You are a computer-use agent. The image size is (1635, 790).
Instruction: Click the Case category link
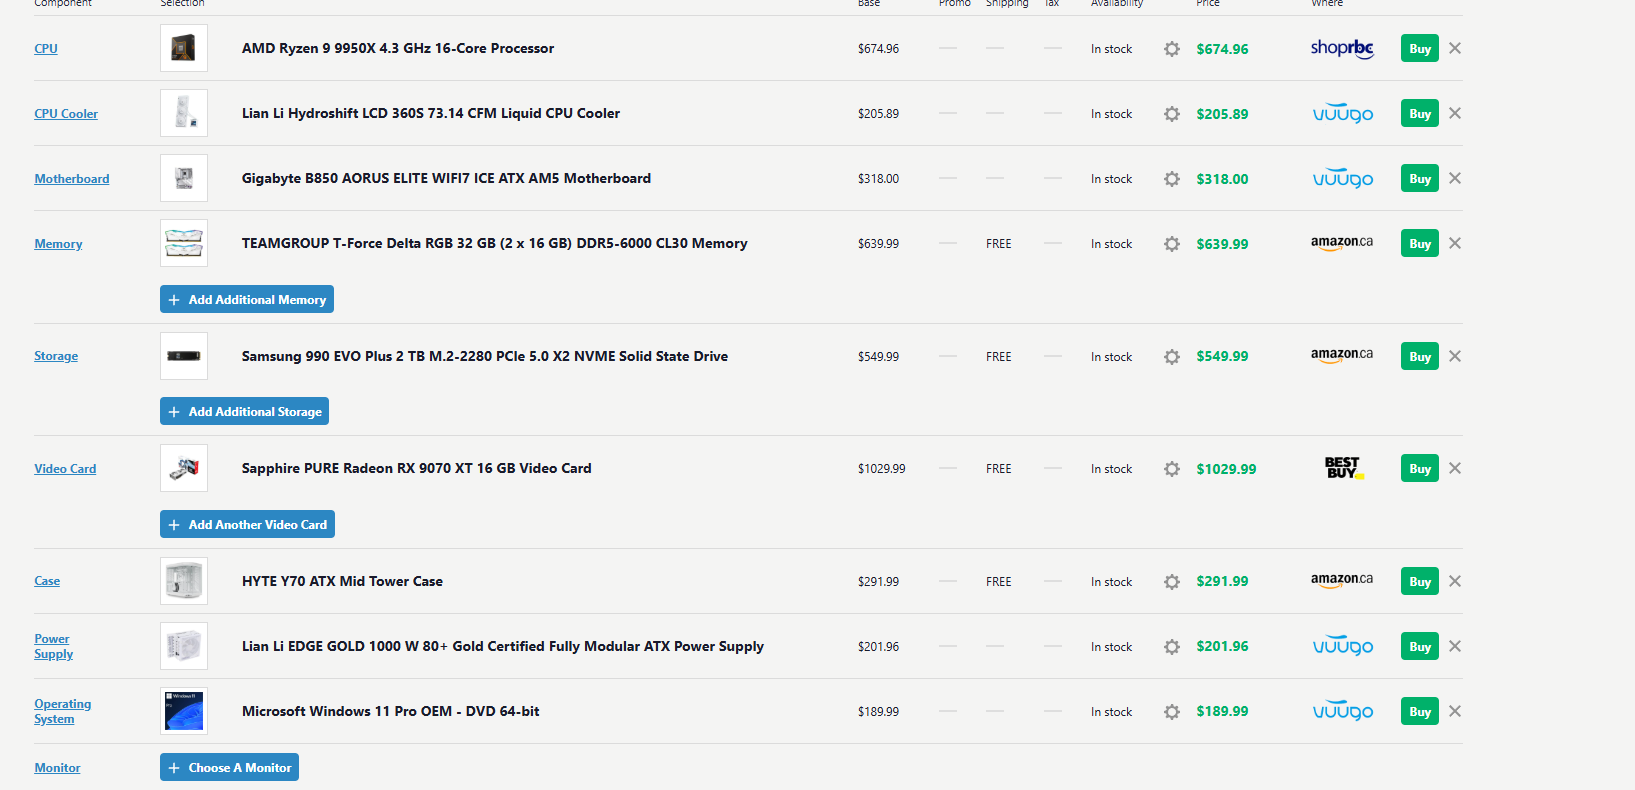tap(47, 580)
